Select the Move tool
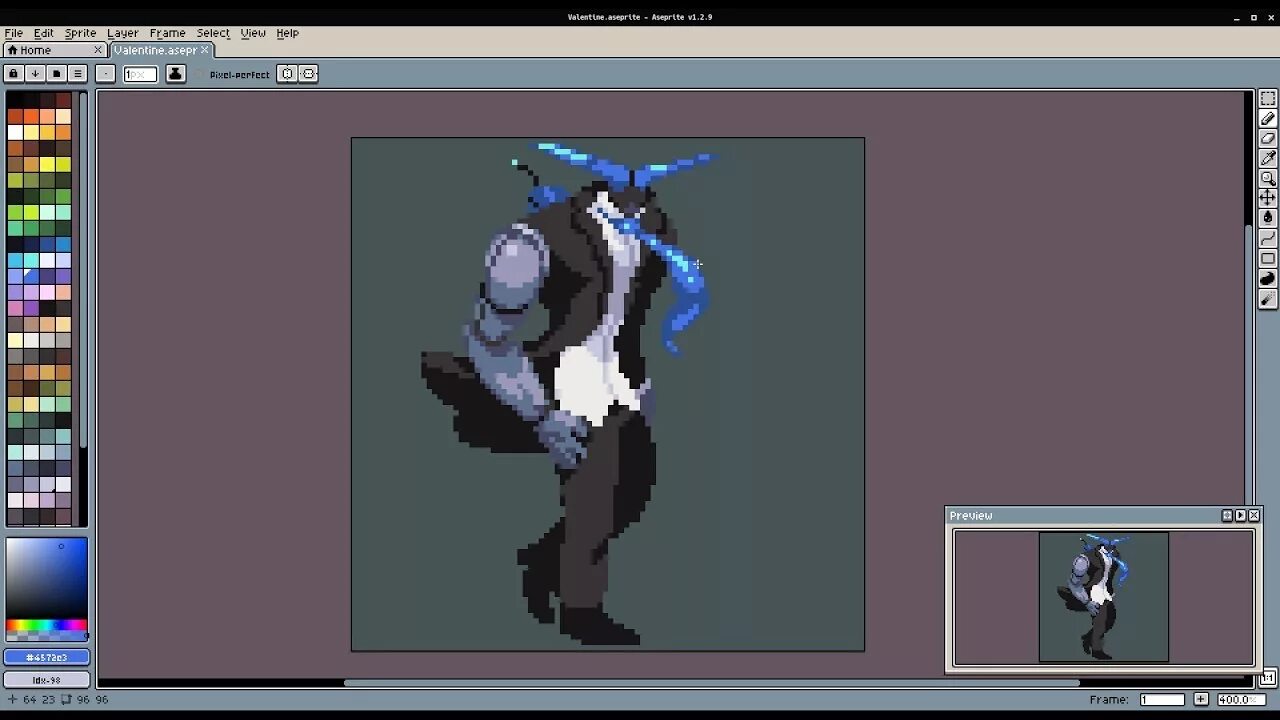The image size is (1280, 720). tap(1267, 198)
